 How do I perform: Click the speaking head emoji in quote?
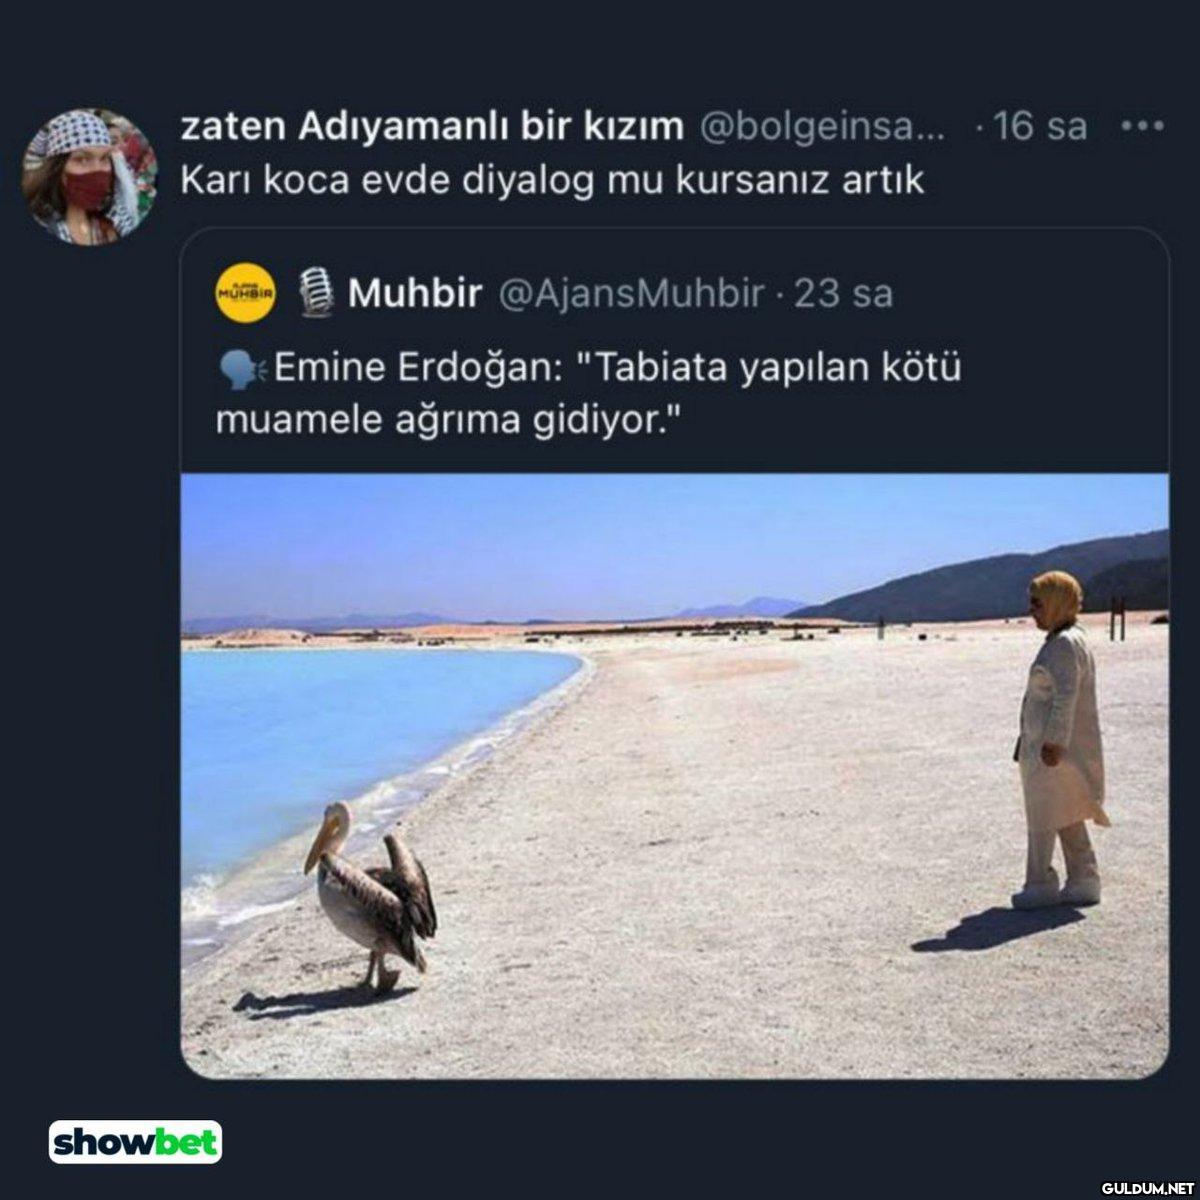(x=240, y=369)
